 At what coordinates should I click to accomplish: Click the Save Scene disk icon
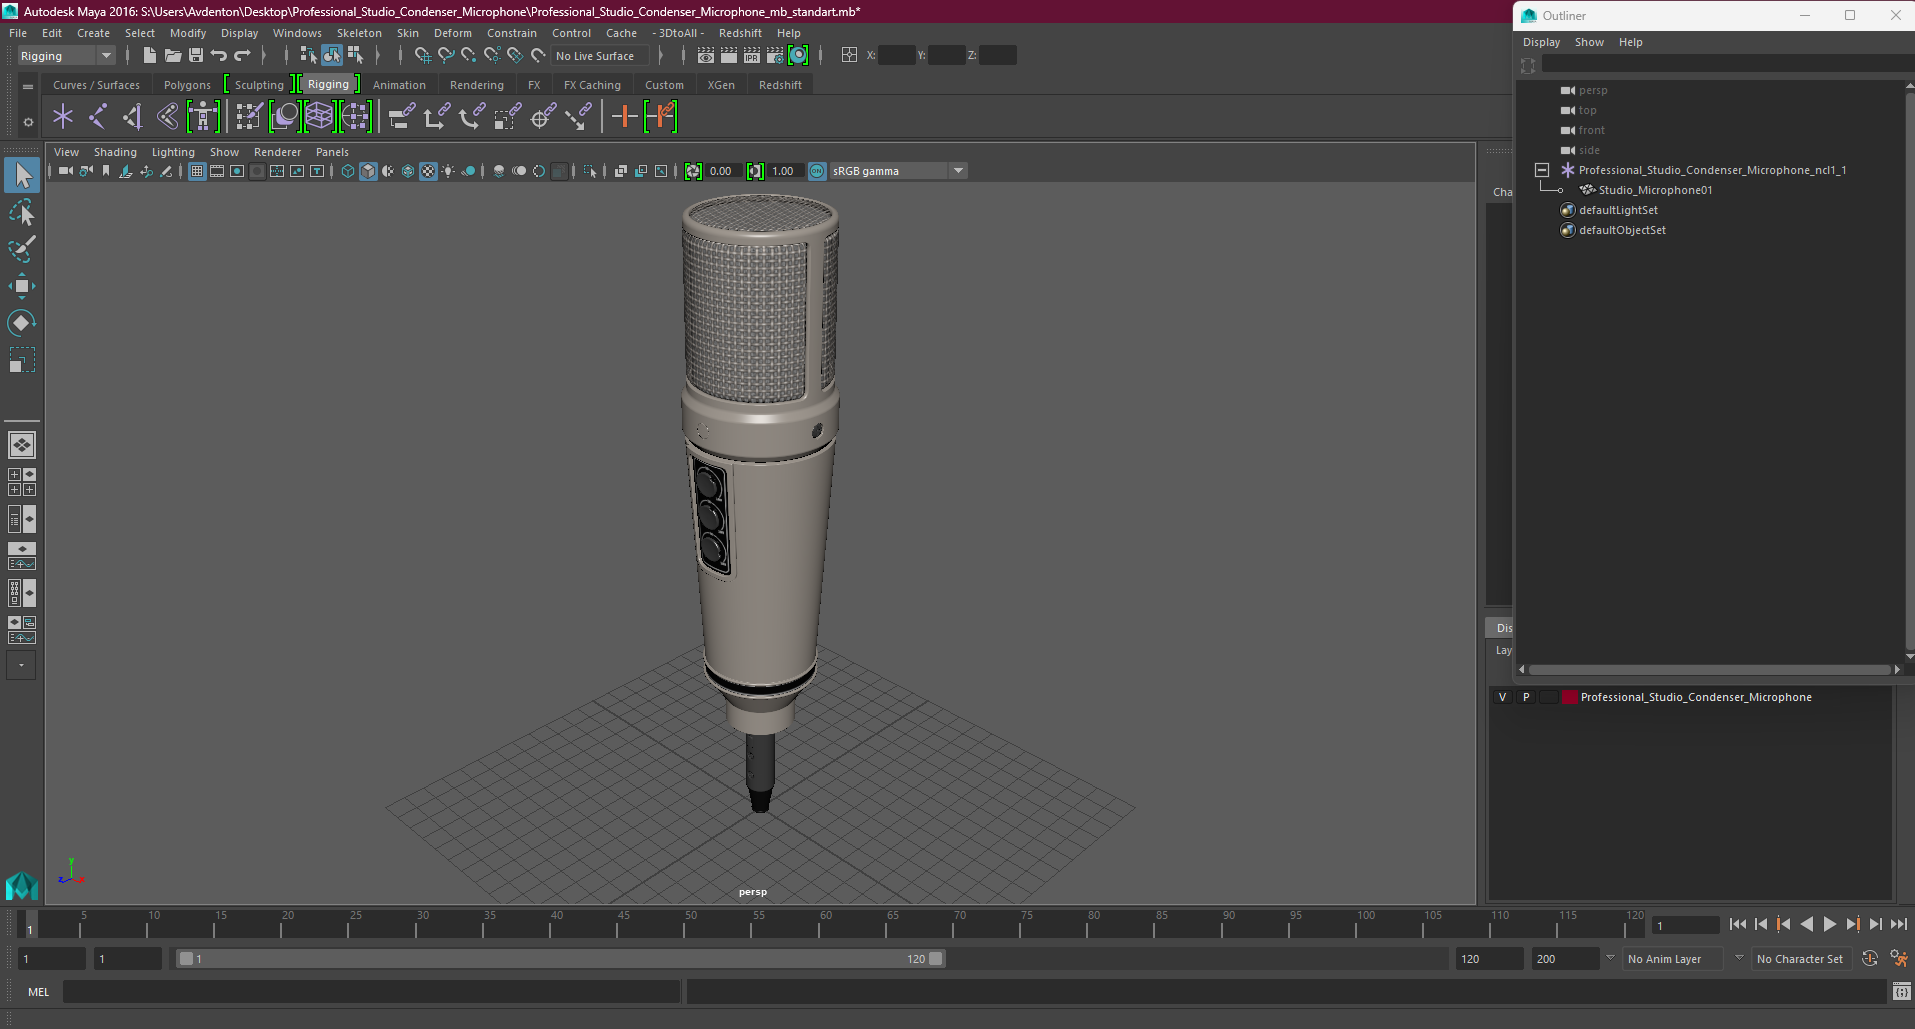196,56
